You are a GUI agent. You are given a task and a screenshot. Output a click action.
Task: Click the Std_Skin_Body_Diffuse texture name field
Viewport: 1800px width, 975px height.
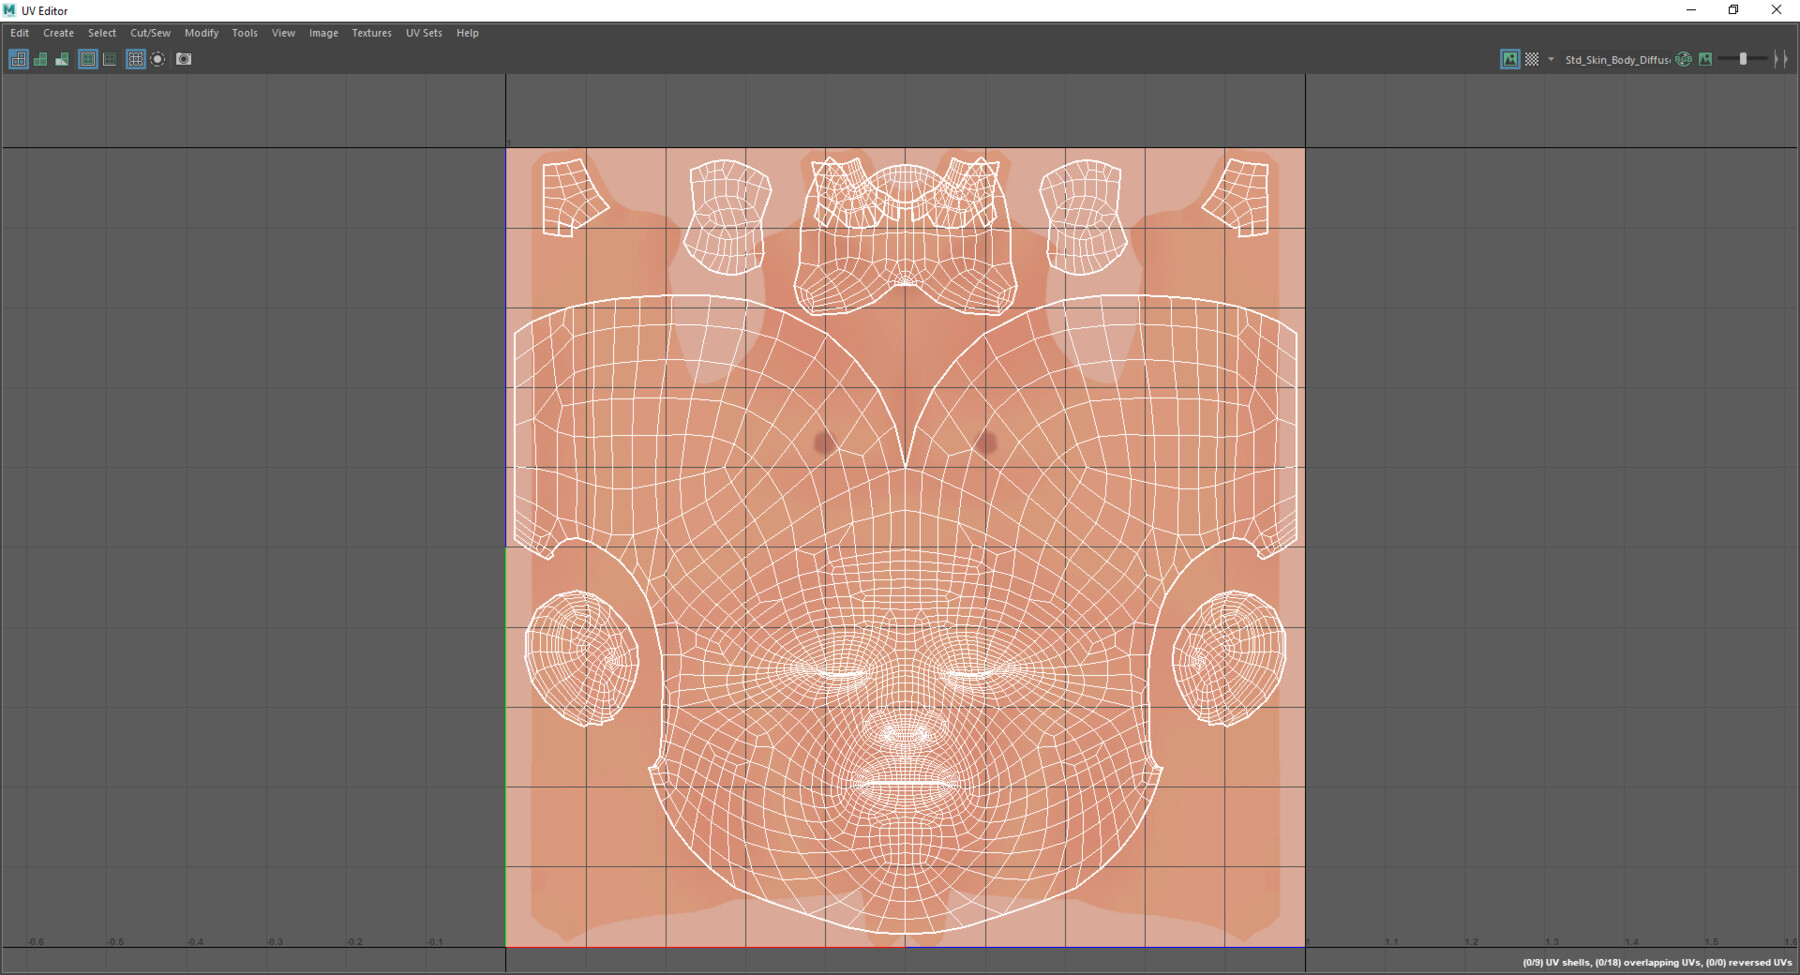point(1617,60)
